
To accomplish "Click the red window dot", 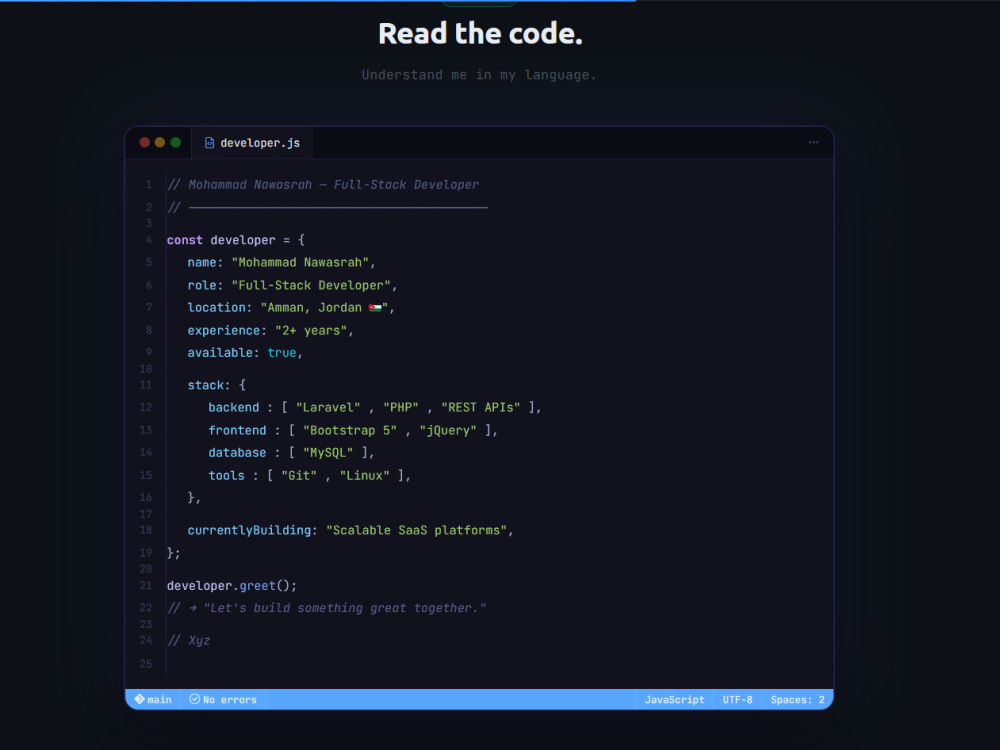I will pos(145,143).
